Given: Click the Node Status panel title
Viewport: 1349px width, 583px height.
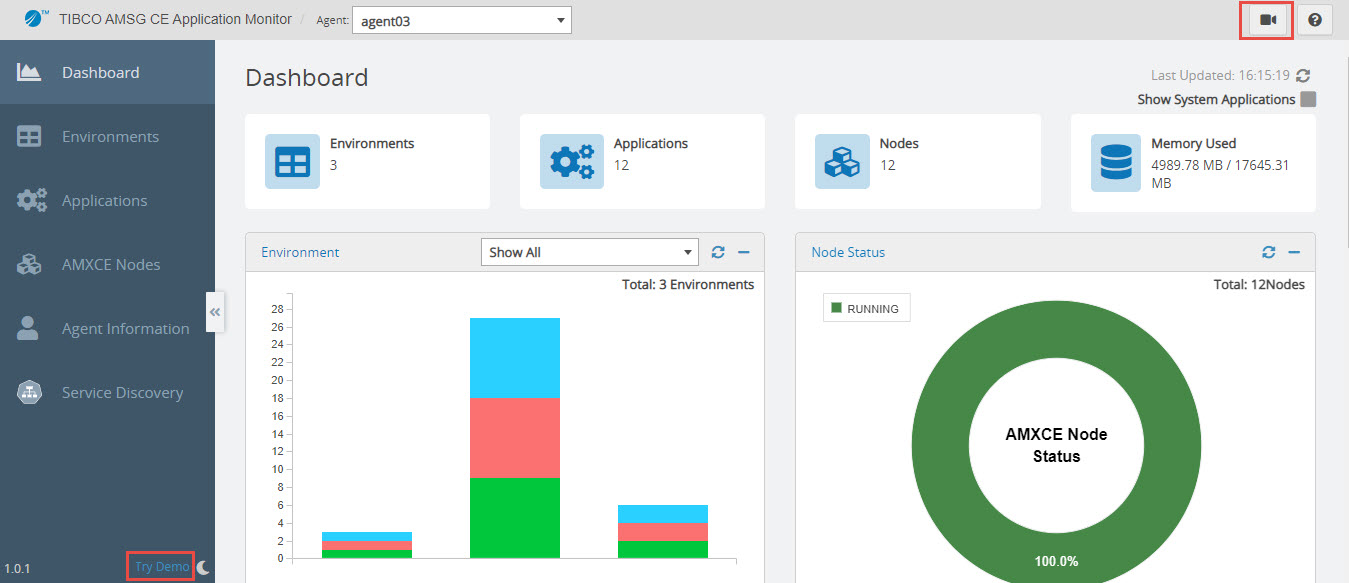Looking at the screenshot, I should (848, 252).
